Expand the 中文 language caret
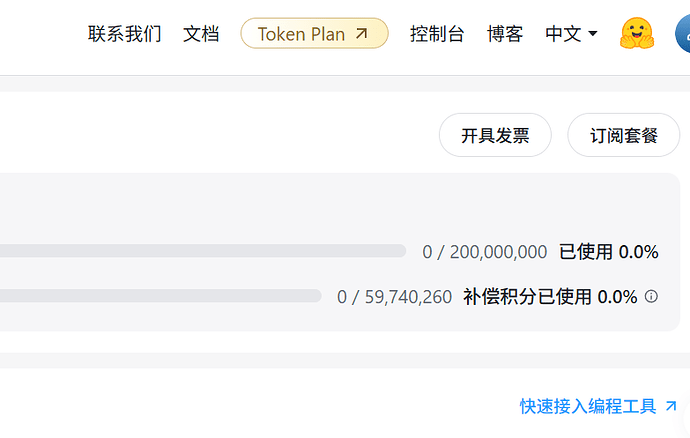This screenshot has height=438, width=690. click(593, 33)
